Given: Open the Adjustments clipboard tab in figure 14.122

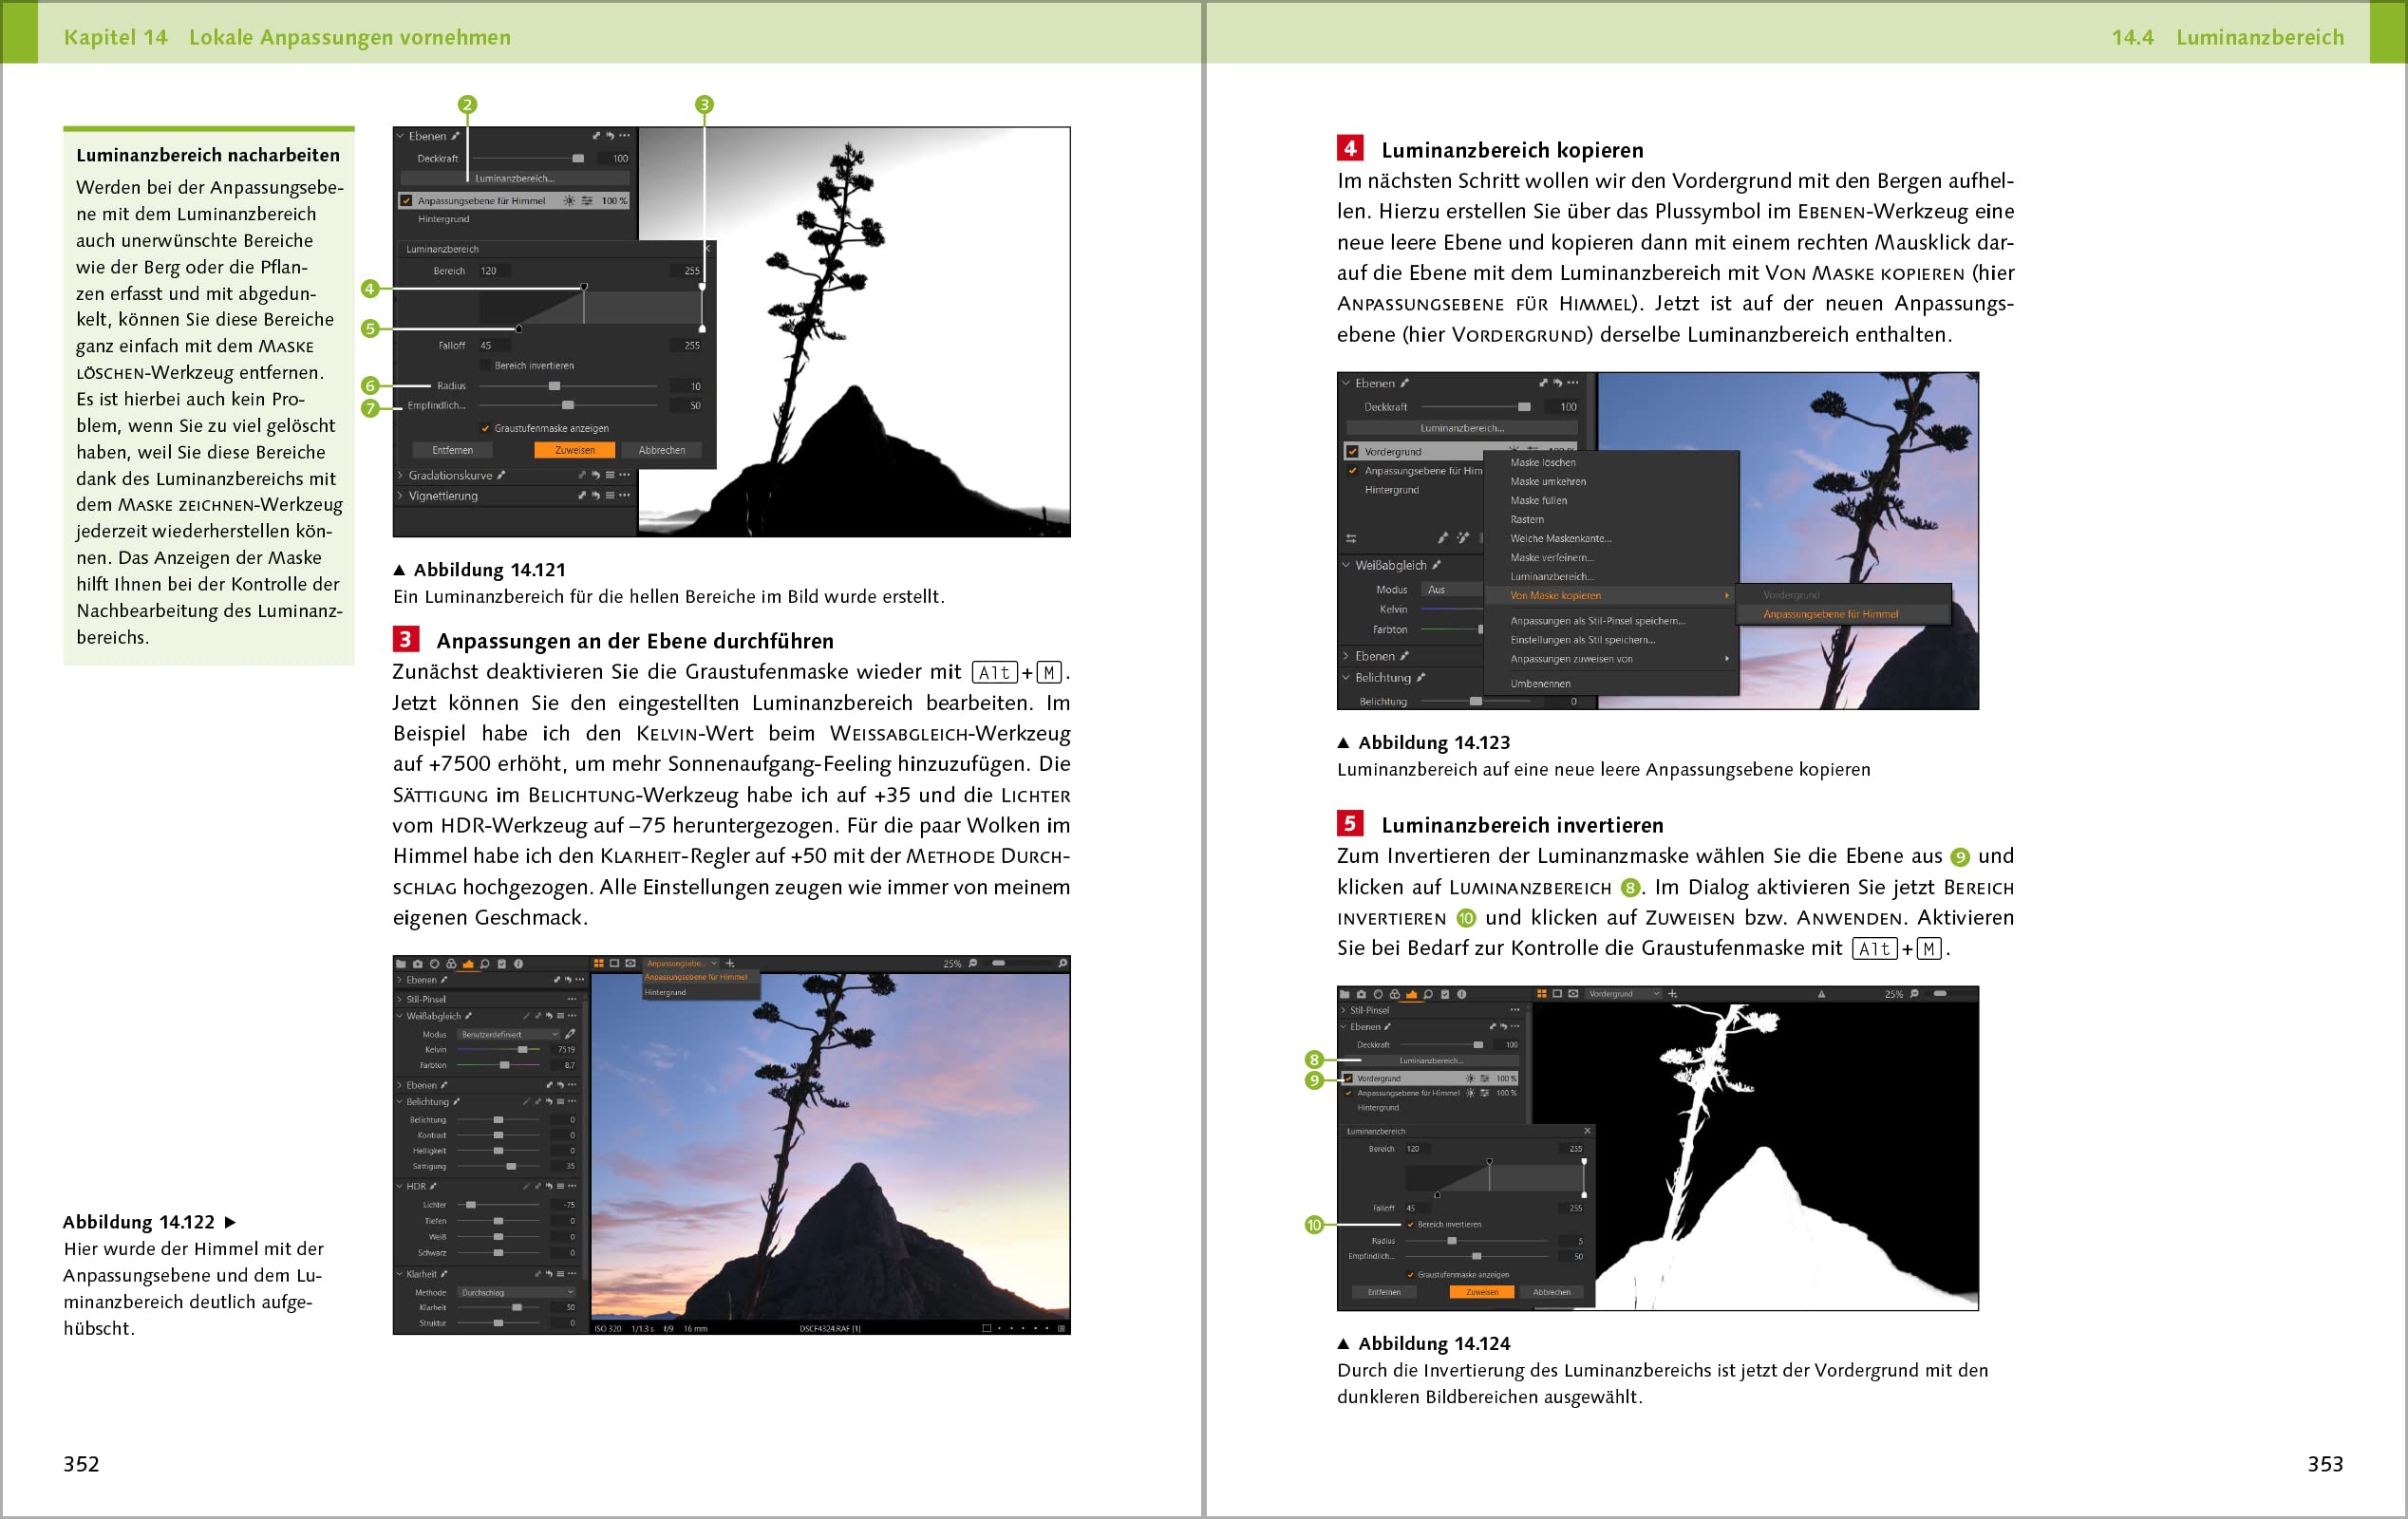Looking at the screenshot, I should coord(502,964).
